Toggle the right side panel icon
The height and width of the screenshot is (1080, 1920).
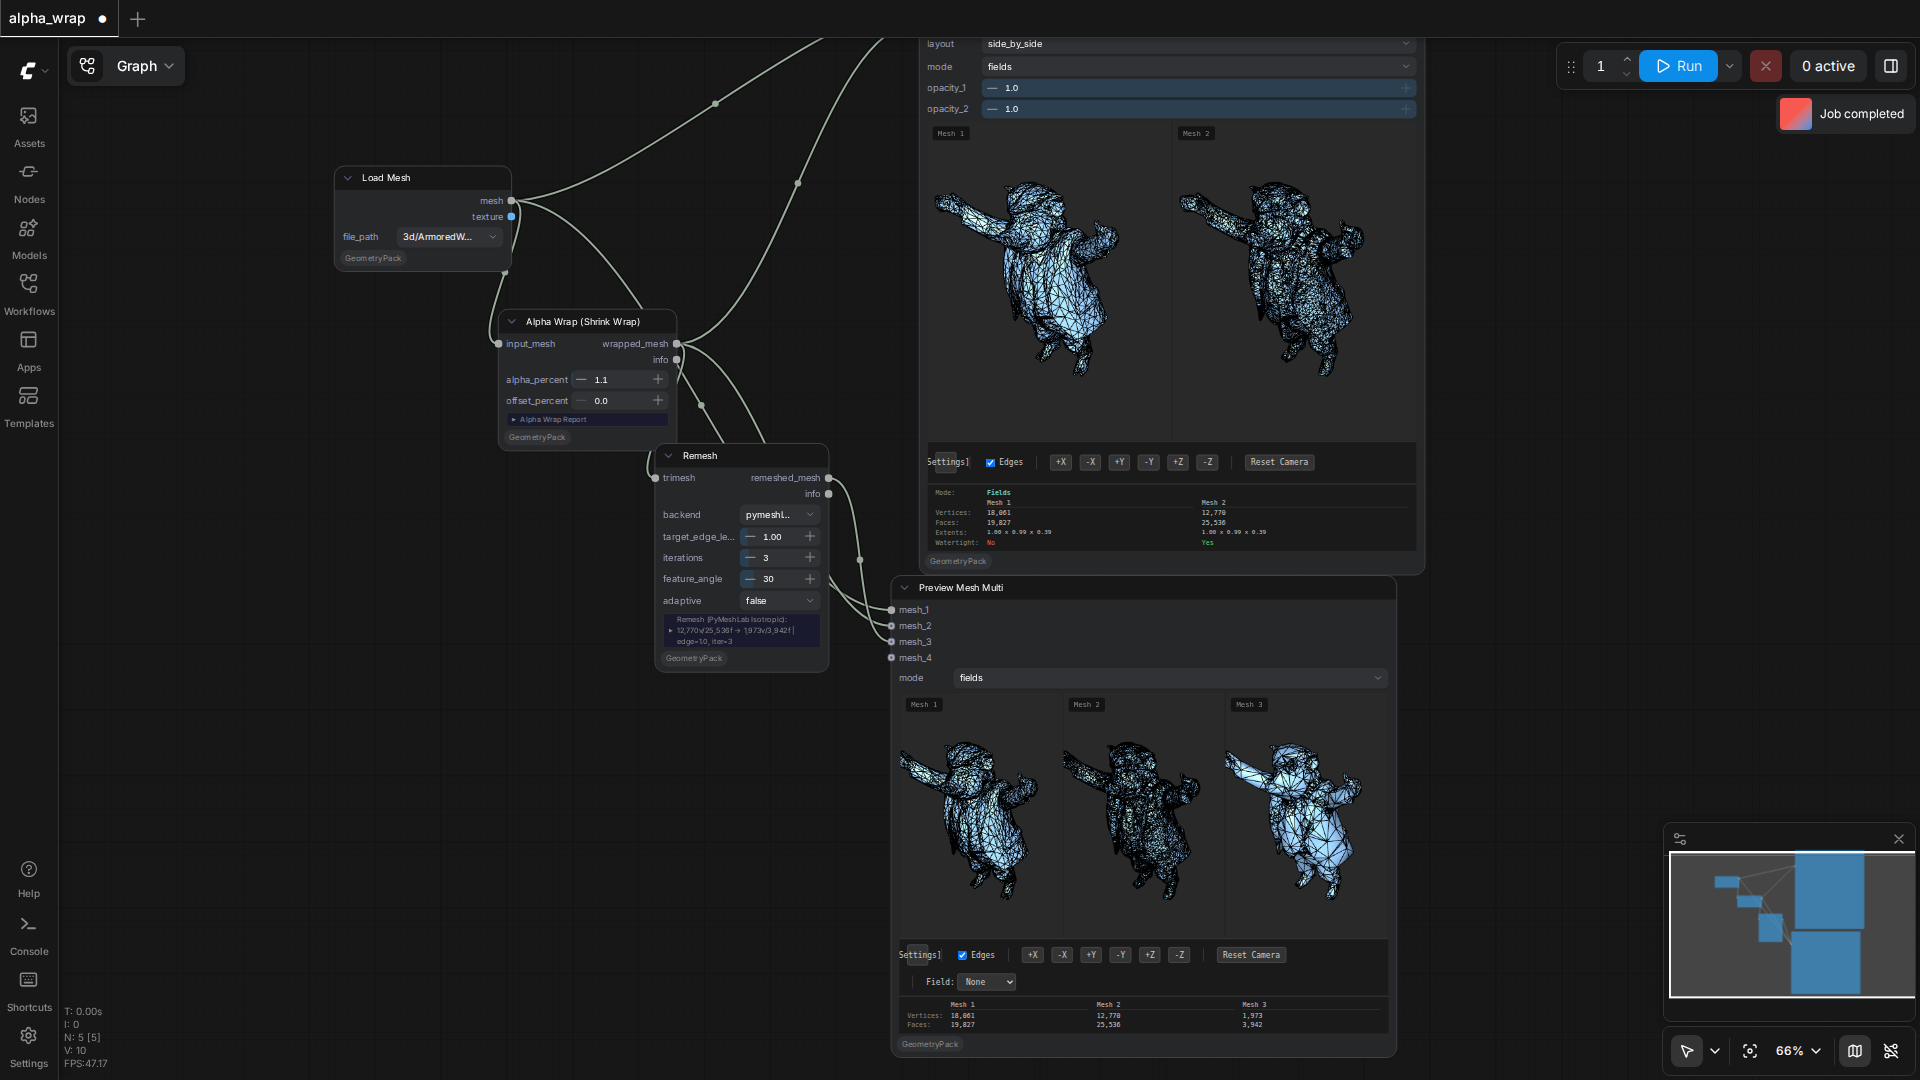(1891, 66)
